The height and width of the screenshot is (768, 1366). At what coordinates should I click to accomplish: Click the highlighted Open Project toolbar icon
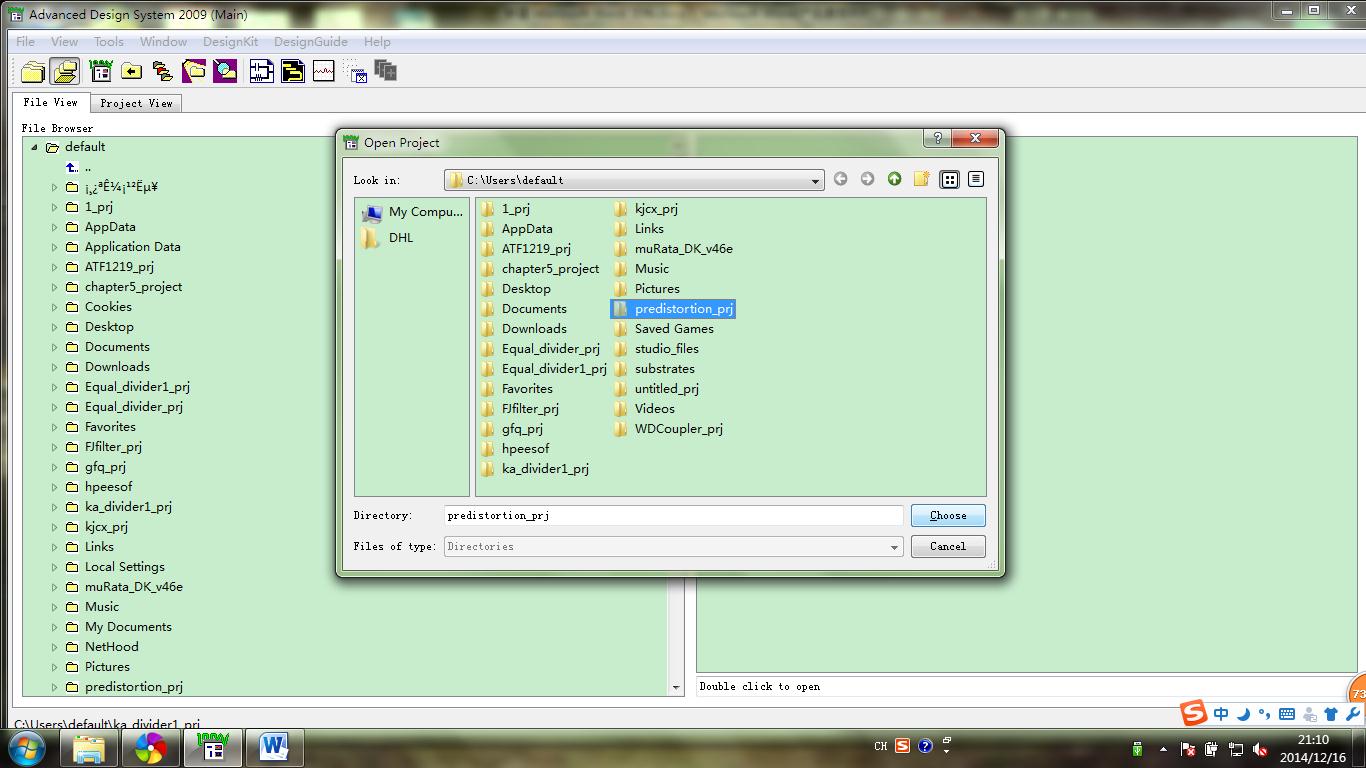point(65,71)
